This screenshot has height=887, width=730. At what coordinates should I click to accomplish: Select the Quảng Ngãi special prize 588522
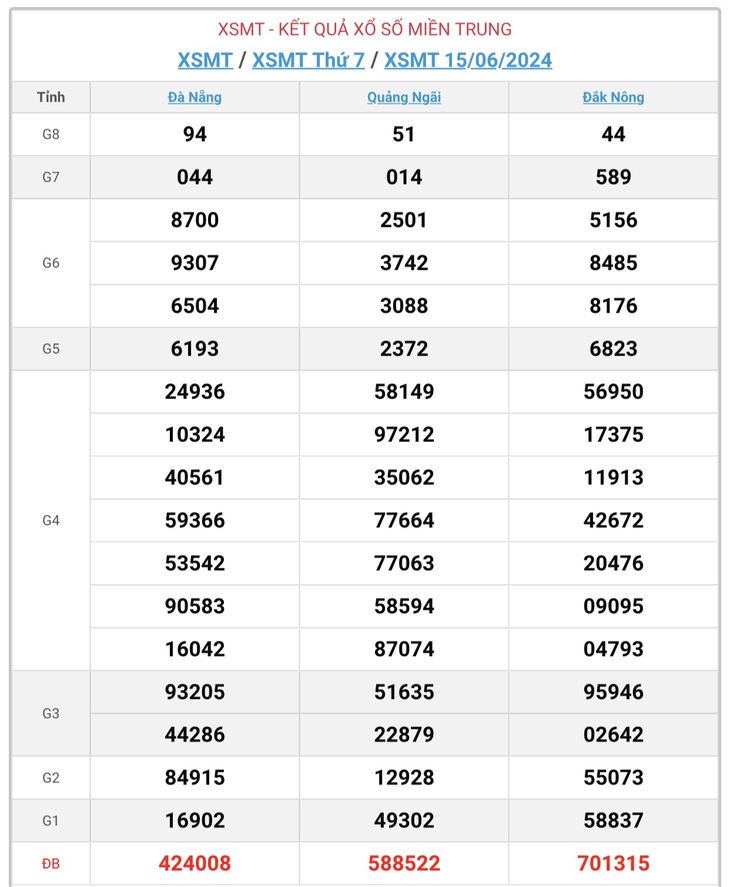point(404,863)
